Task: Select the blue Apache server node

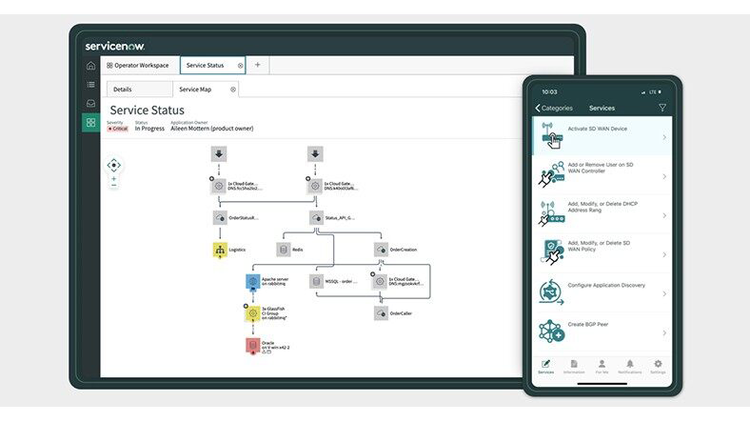Action: click(253, 282)
